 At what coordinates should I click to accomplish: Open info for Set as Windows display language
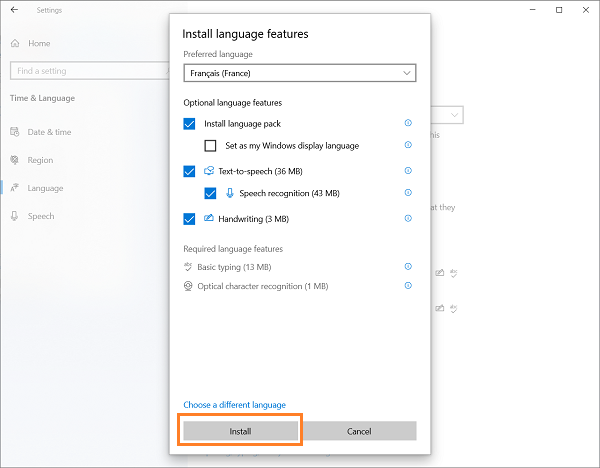[x=408, y=145]
